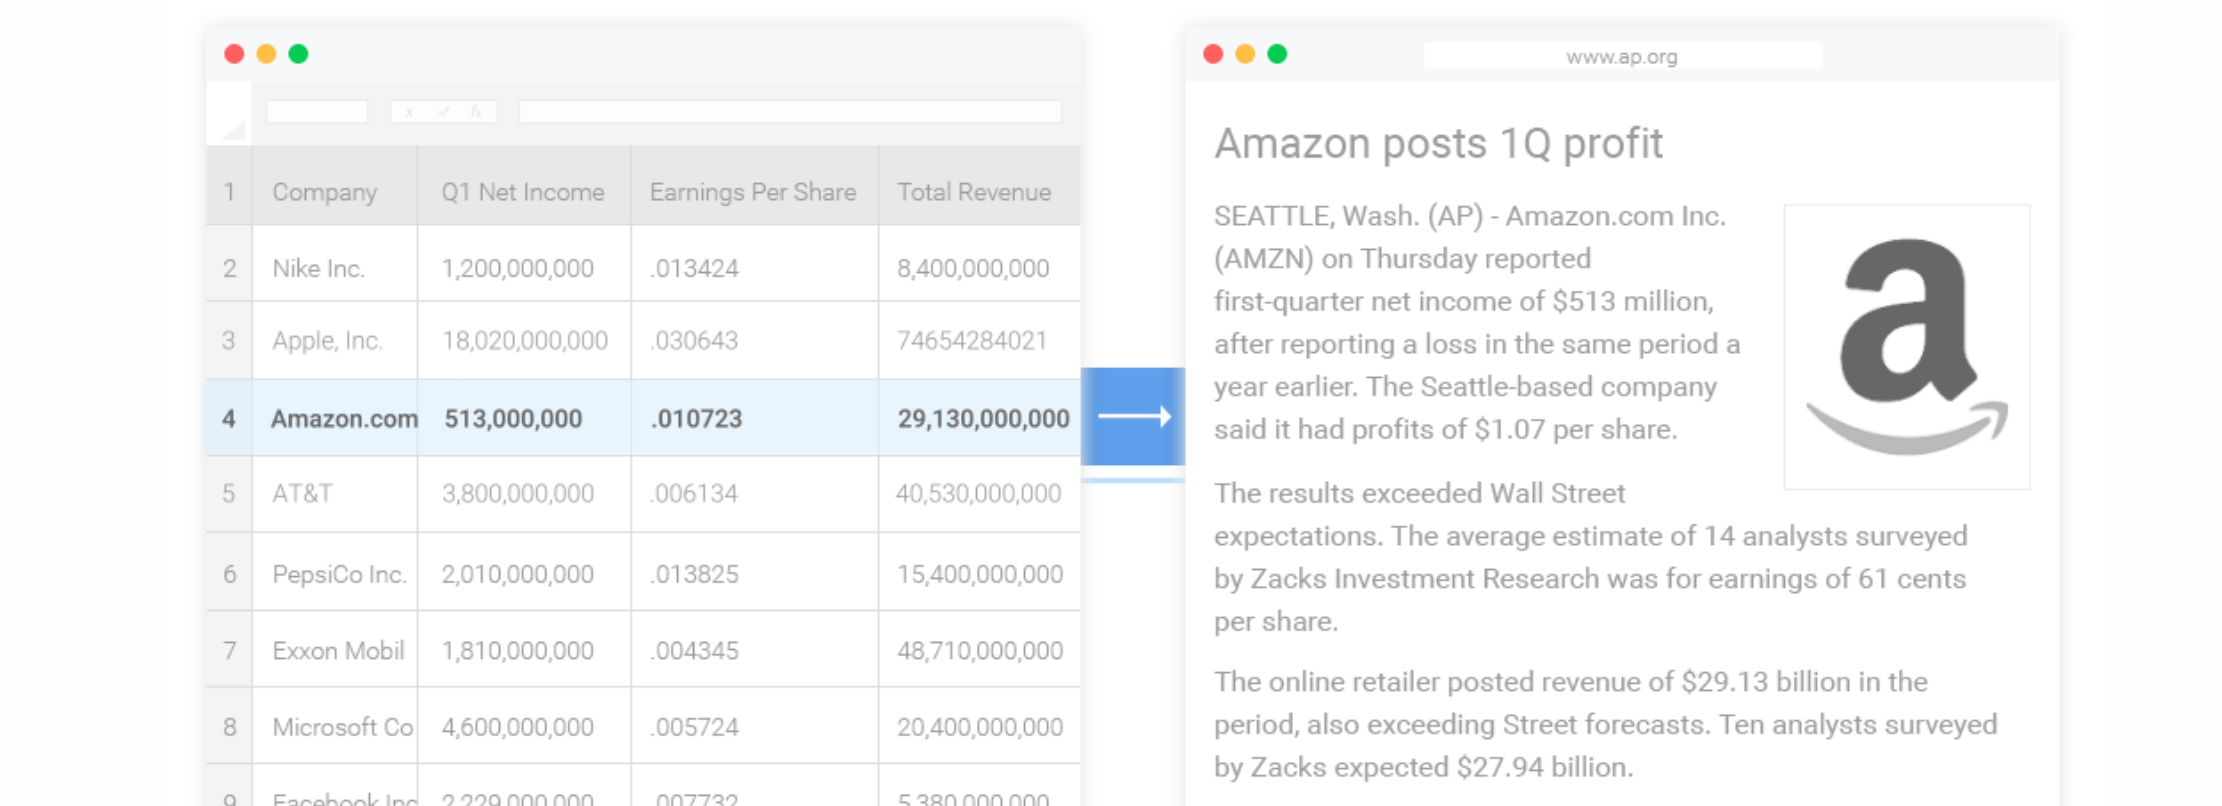Click the 513,000,000 net income cell
The image size is (2222, 806).
pos(524,418)
